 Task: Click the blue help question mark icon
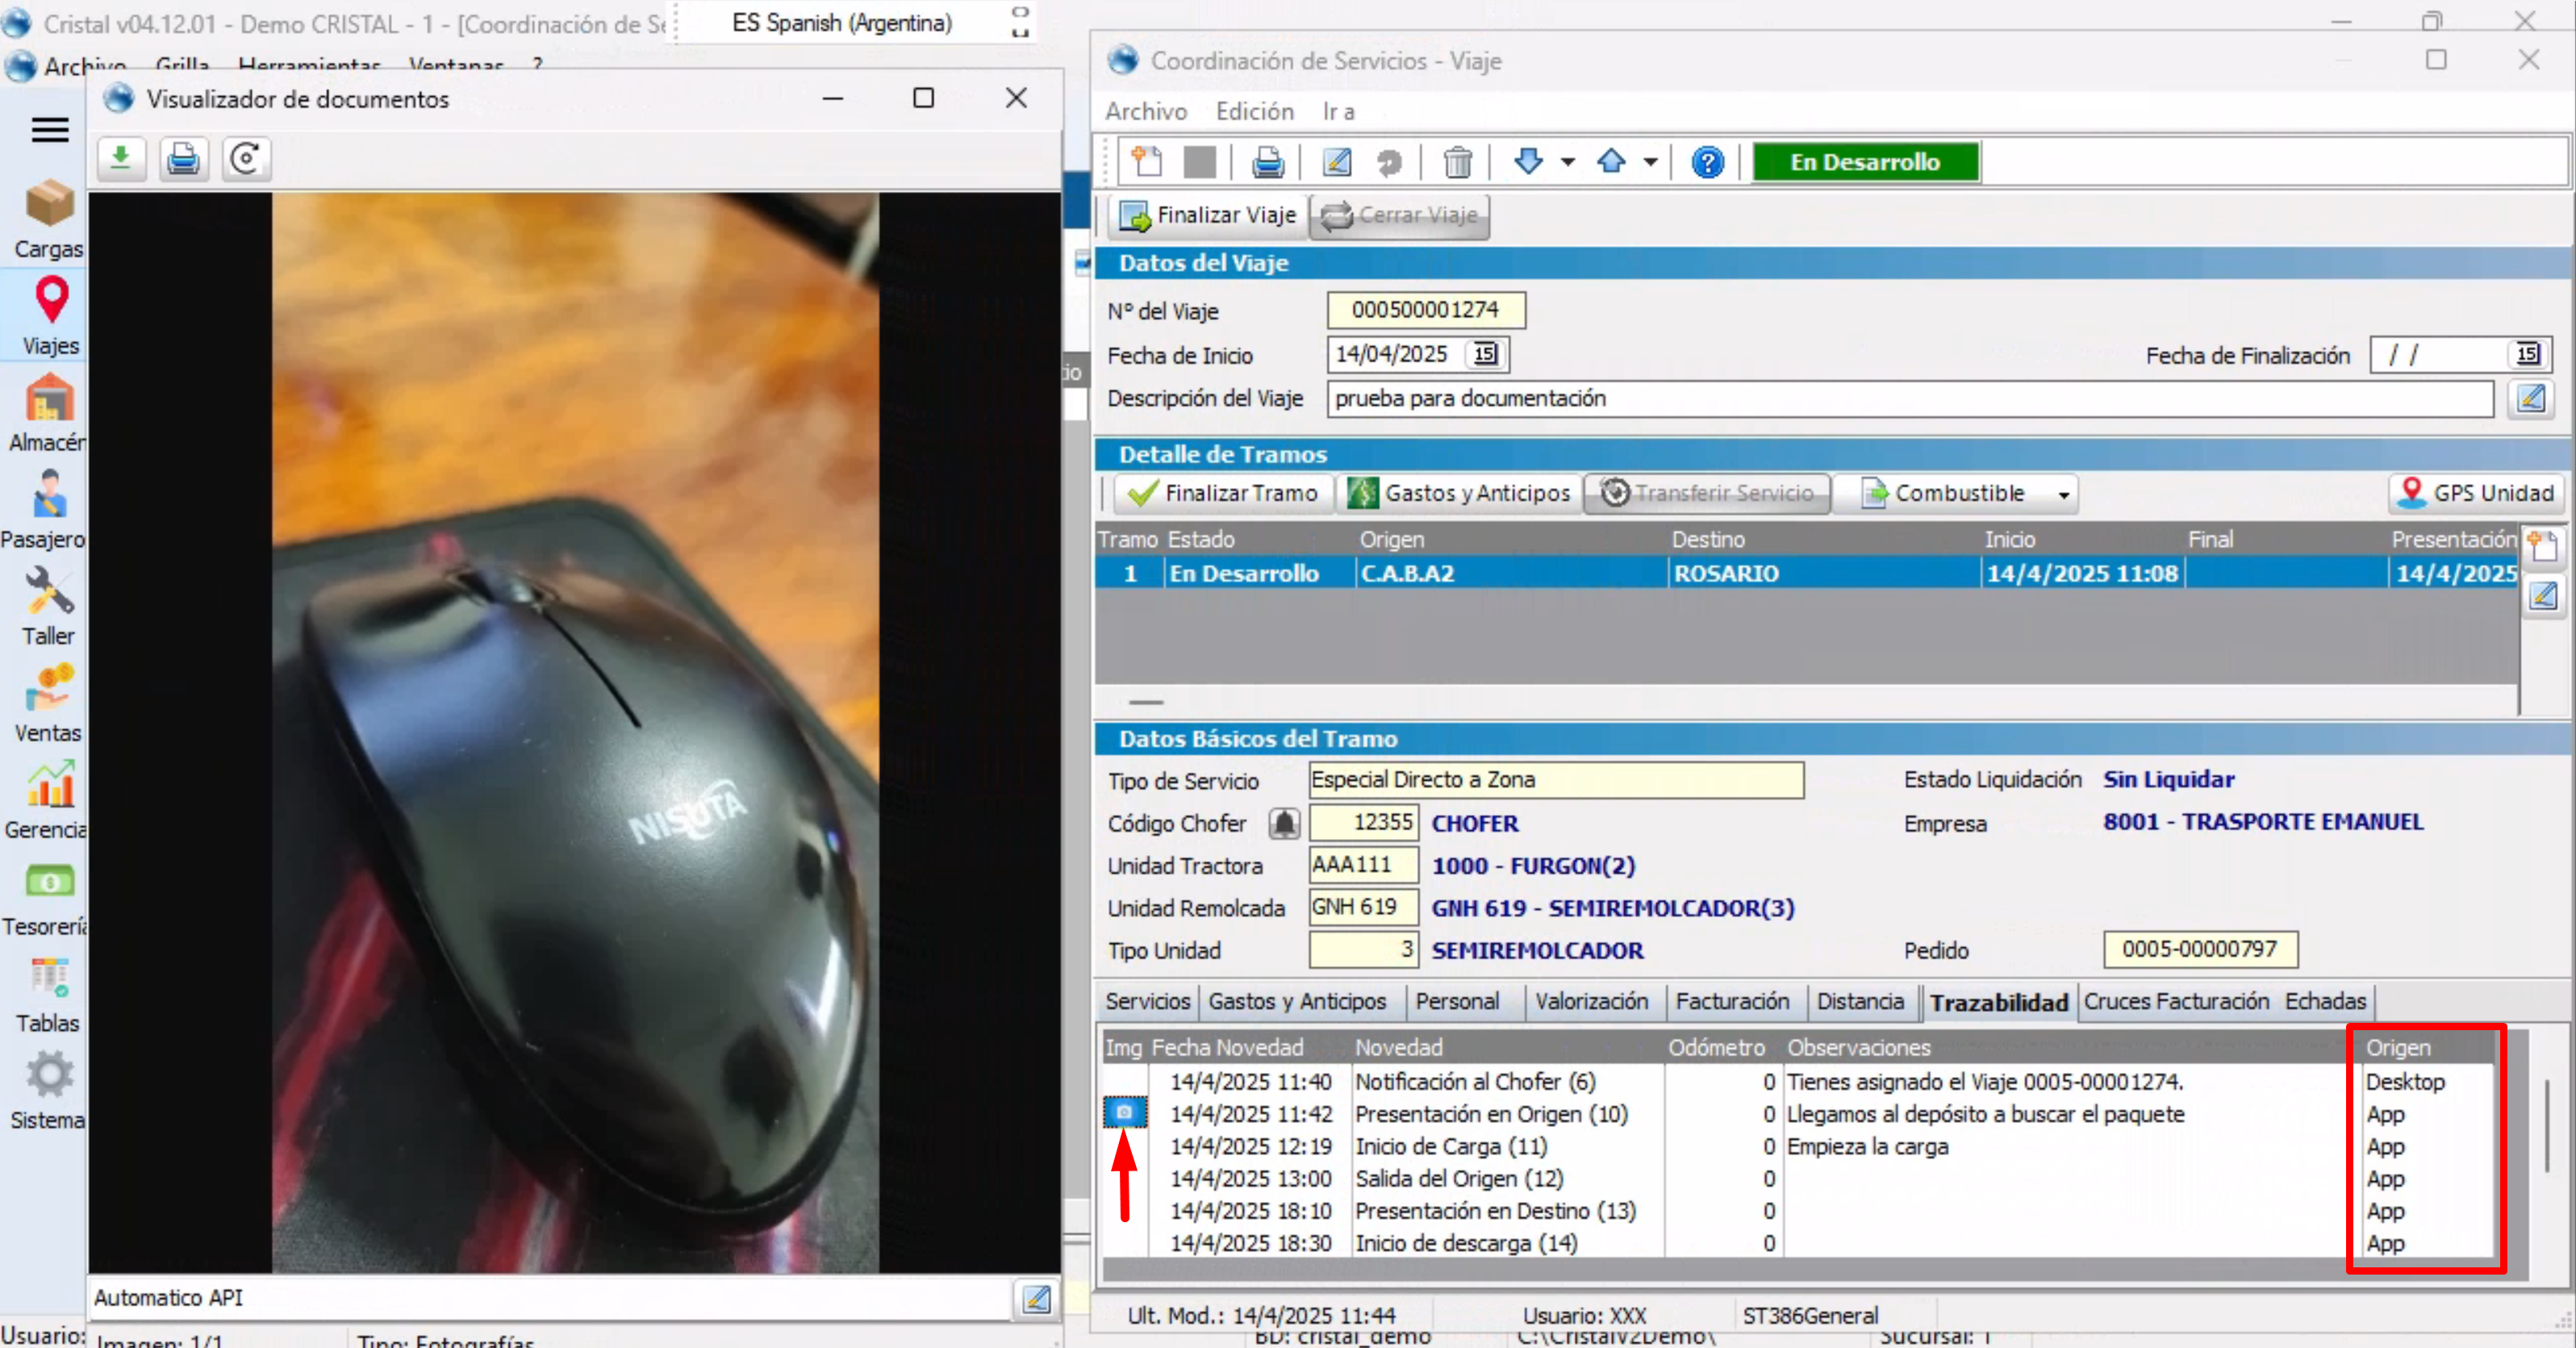(1707, 161)
